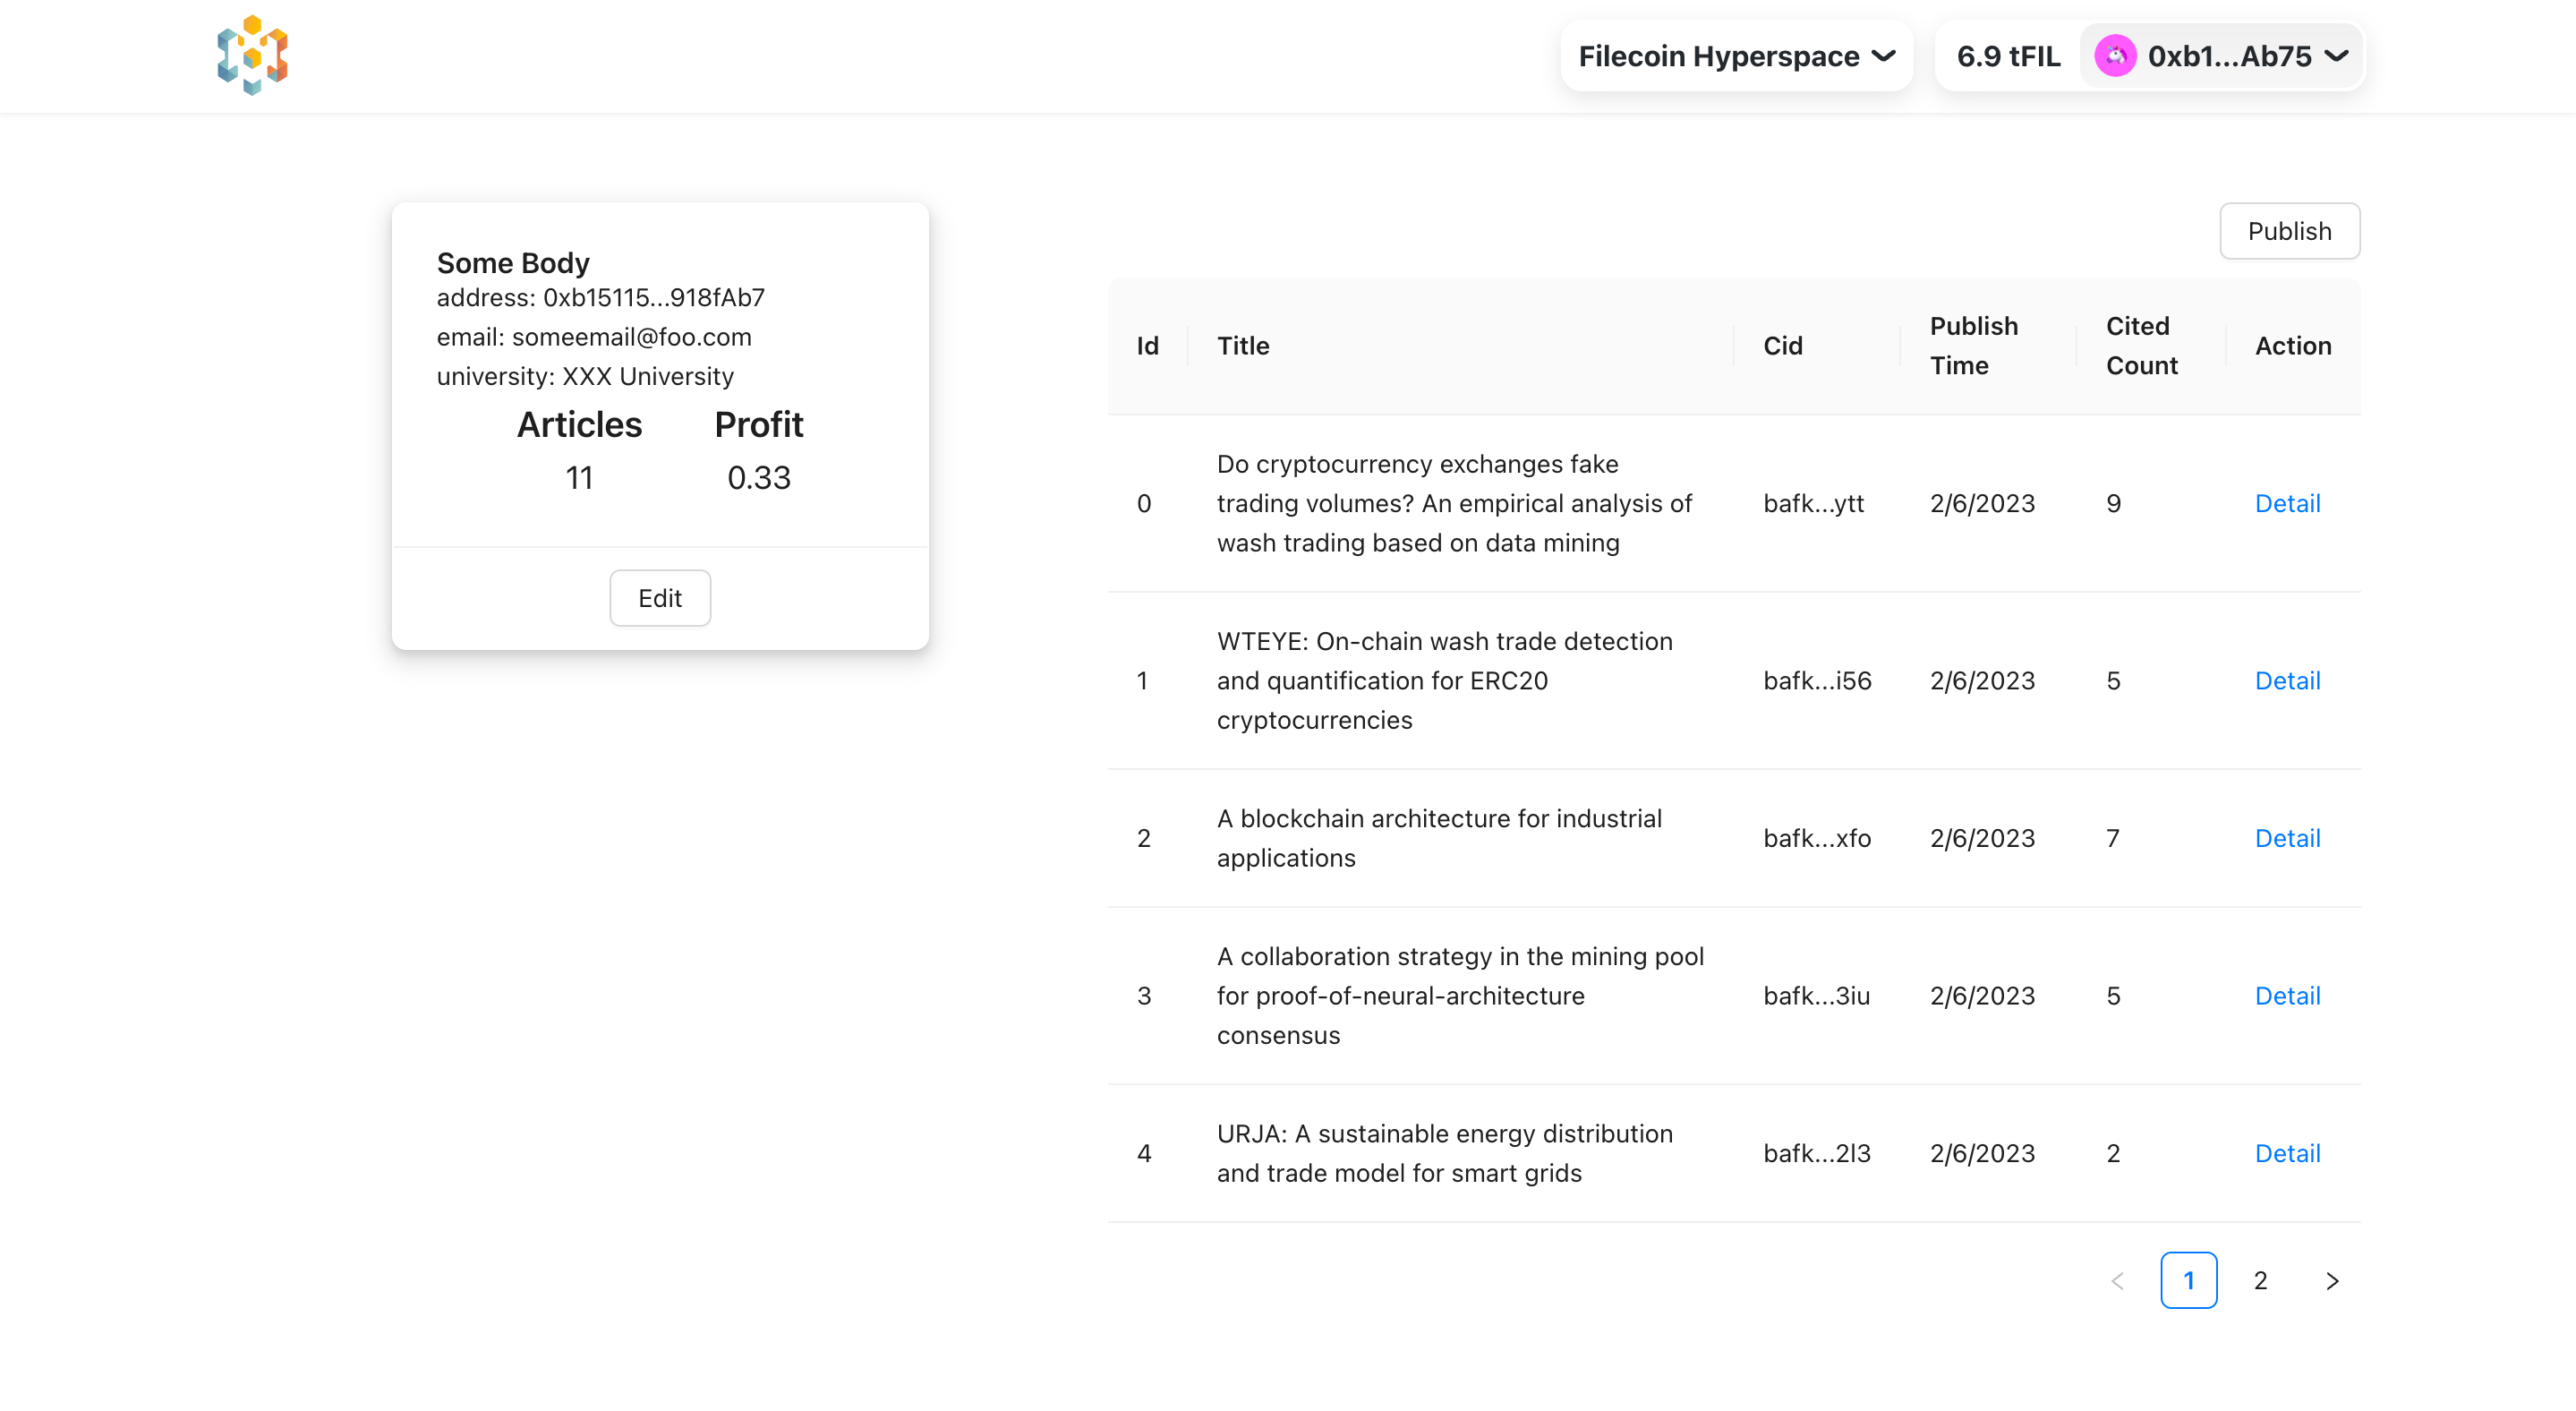Select pagination page 1
Viewport: 2576px width, 1411px height.
pyautogui.click(x=2188, y=1280)
